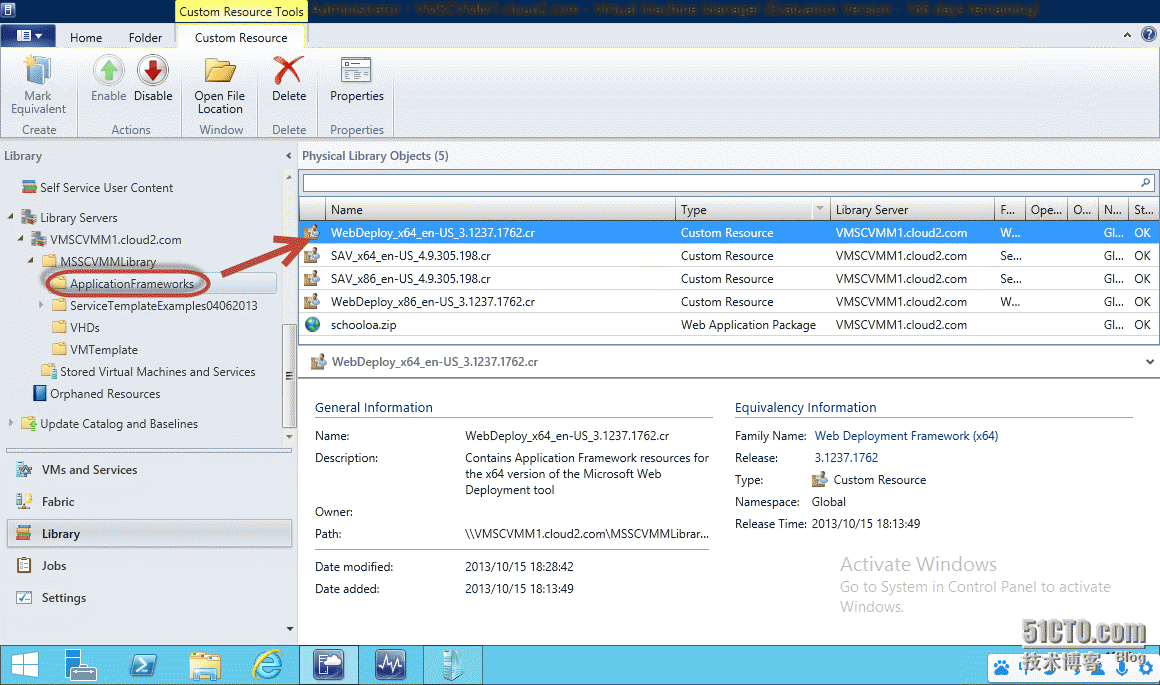Select SAV_x64_en-US_4.9.305.198.cr row
This screenshot has width=1160, height=685.
pyautogui.click(x=729, y=255)
